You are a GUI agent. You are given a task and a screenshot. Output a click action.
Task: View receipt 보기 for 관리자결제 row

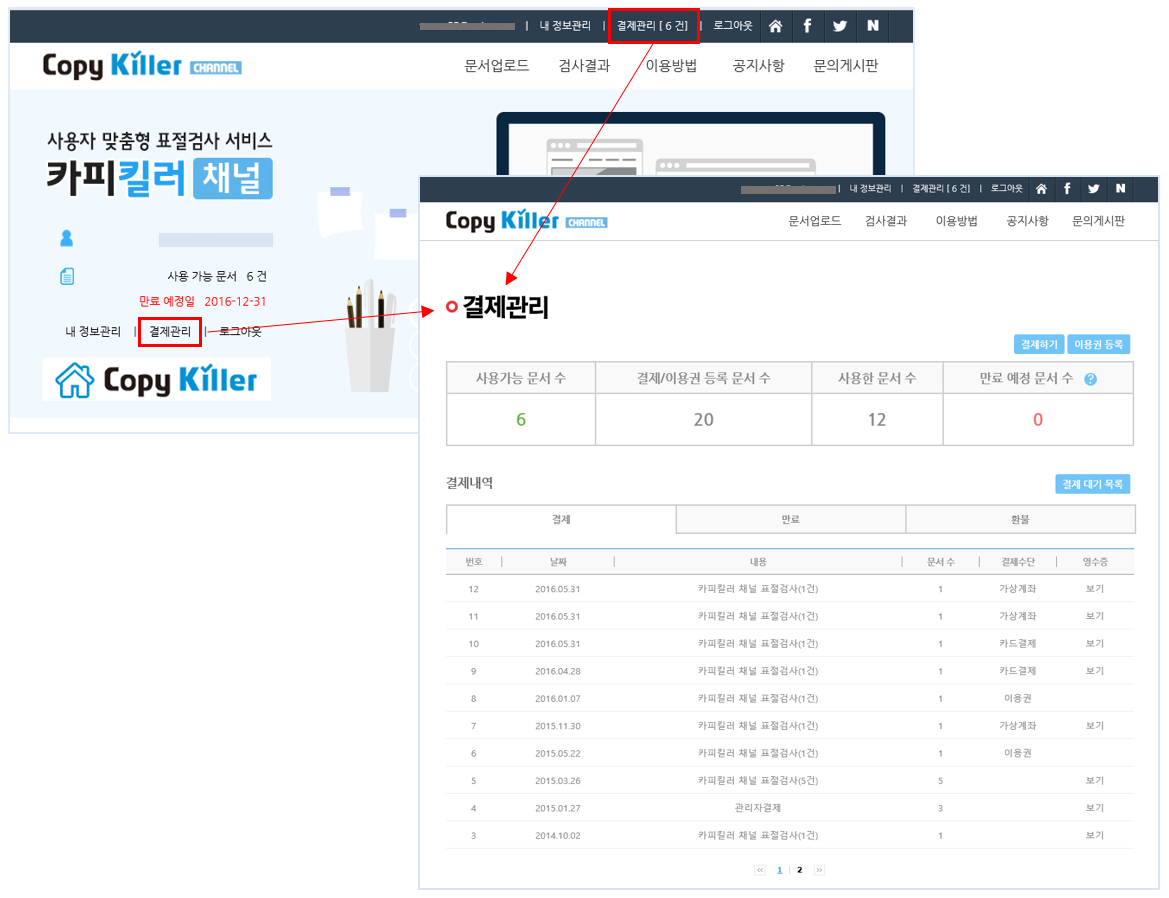coord(1094,808)
